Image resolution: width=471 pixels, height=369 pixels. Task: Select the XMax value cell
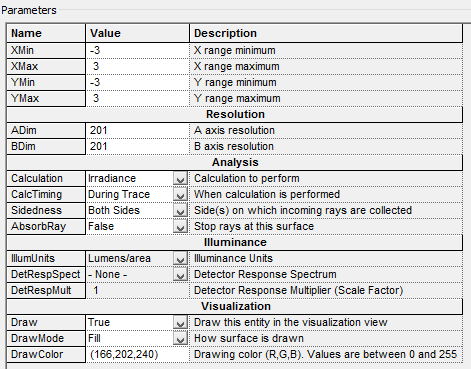[x=137, y=66]
